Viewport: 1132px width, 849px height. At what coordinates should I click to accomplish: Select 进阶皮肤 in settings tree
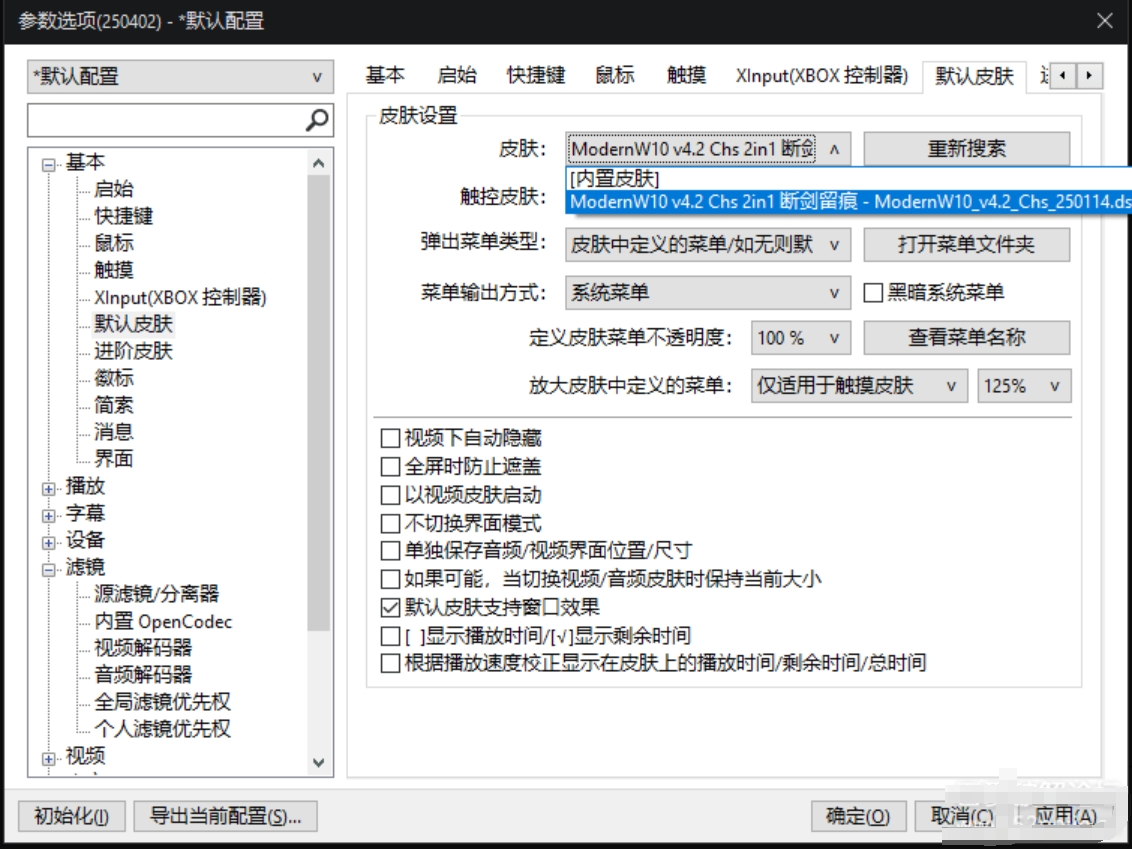point(134,352)
